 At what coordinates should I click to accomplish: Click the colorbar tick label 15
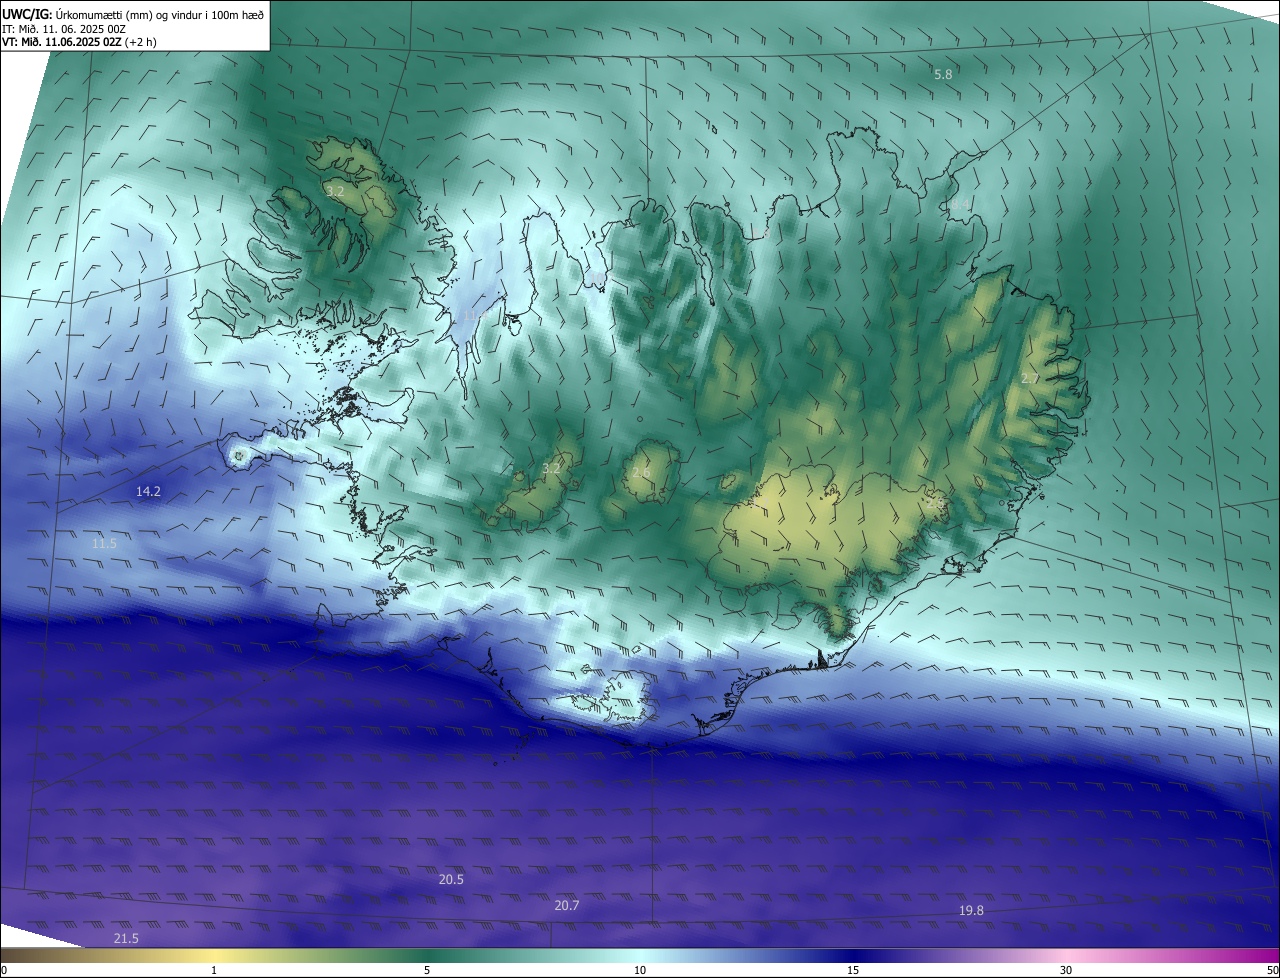pyautogui.click(x=853, y=970)
